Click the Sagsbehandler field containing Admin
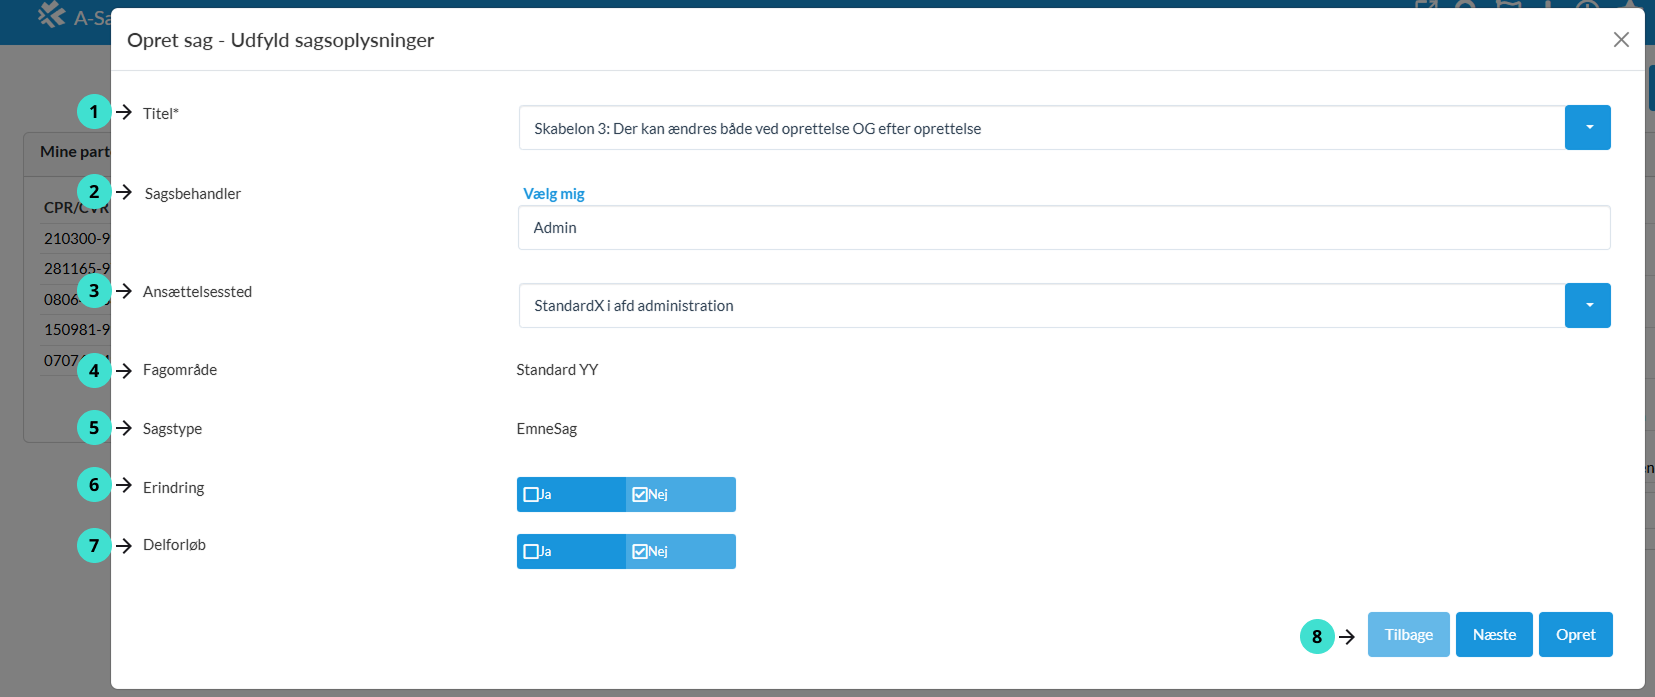Screen dimensions: 1655x697 click(x=1063, y=228)
